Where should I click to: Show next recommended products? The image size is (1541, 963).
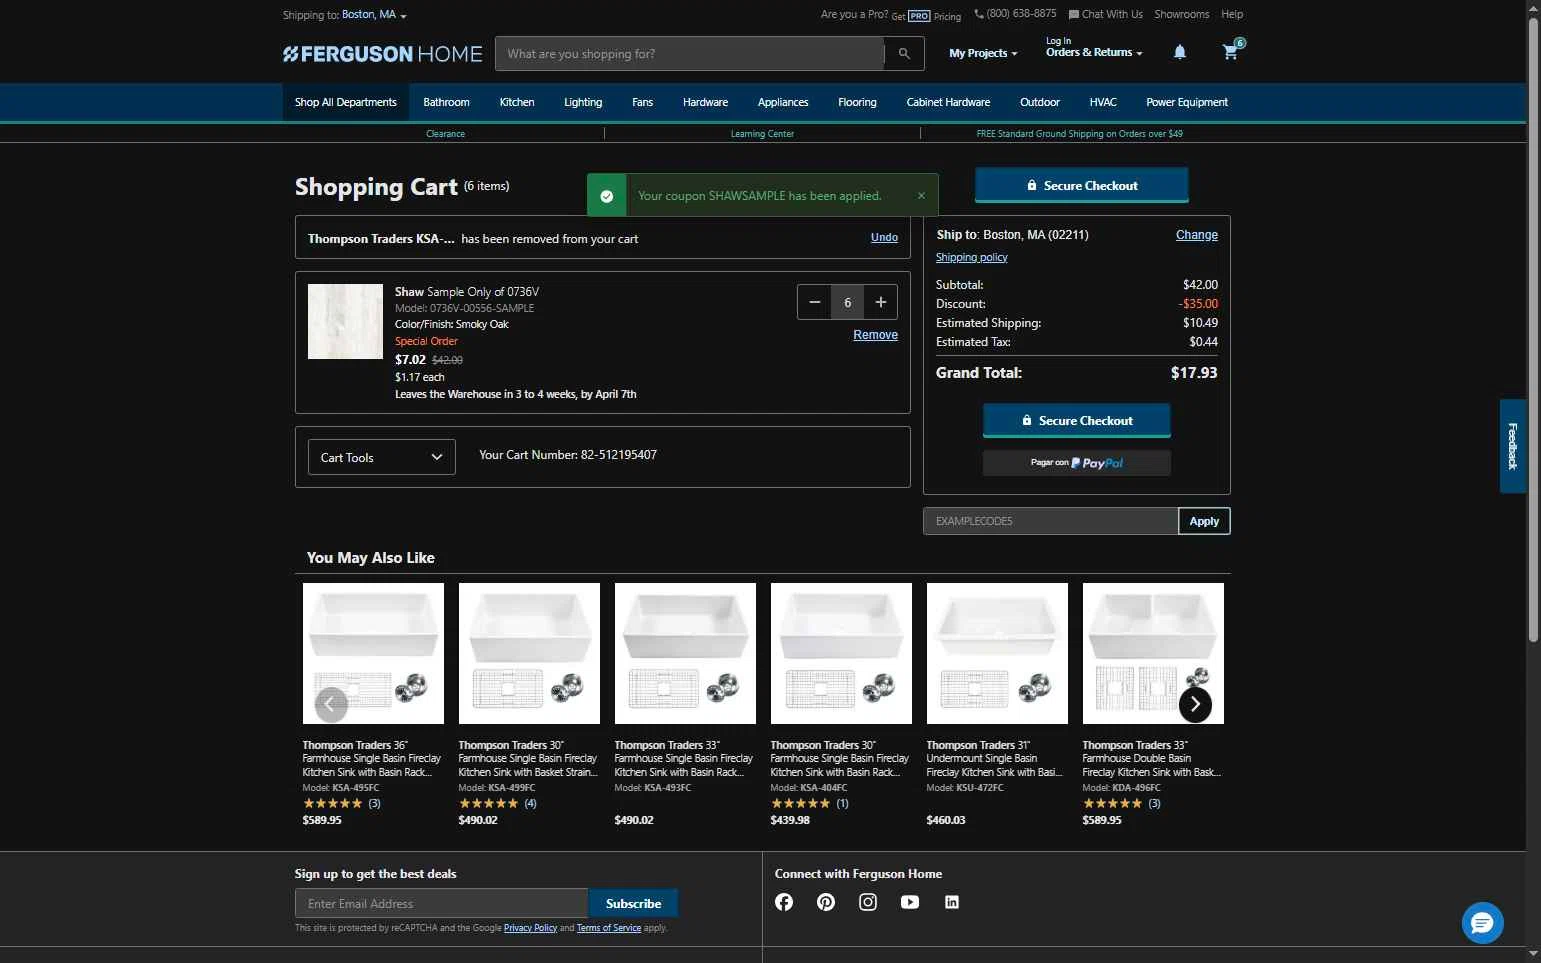(1195, 704)
